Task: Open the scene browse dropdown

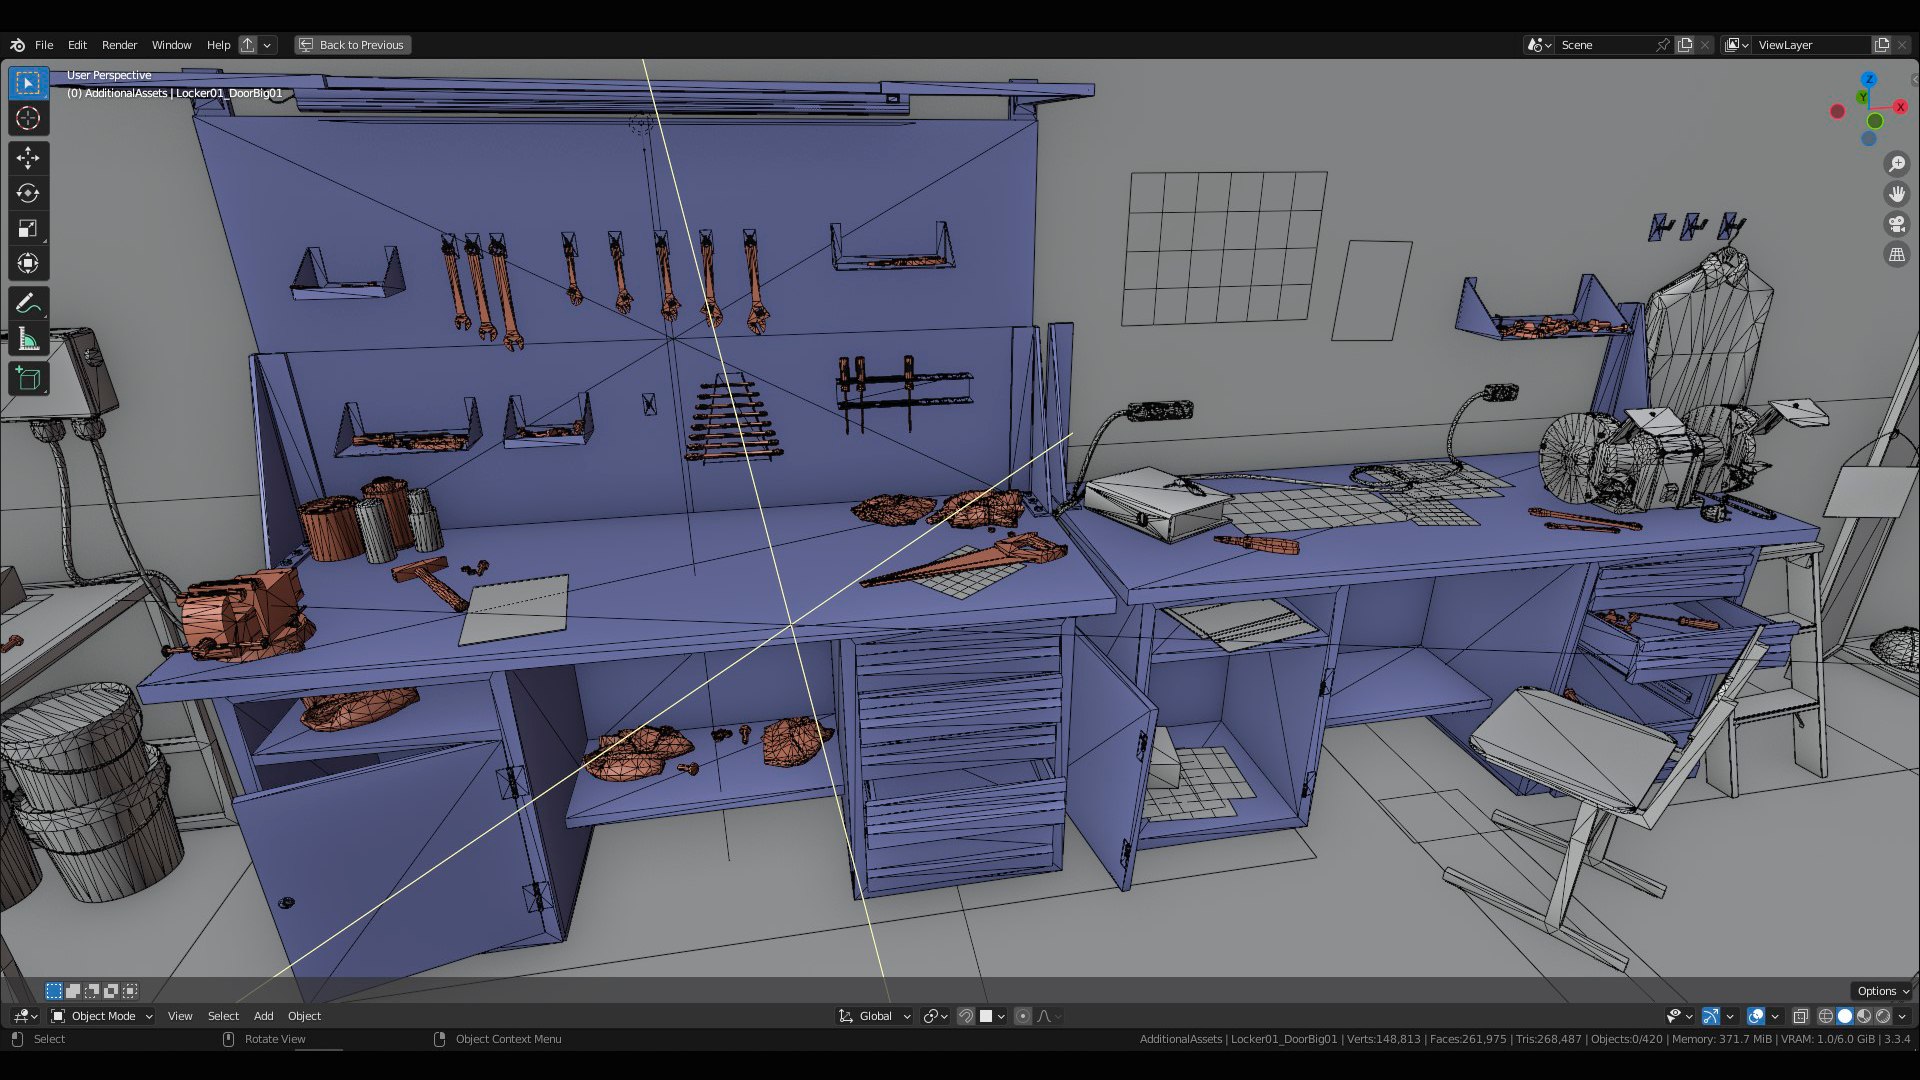Action: click(x=1538, y=45)
